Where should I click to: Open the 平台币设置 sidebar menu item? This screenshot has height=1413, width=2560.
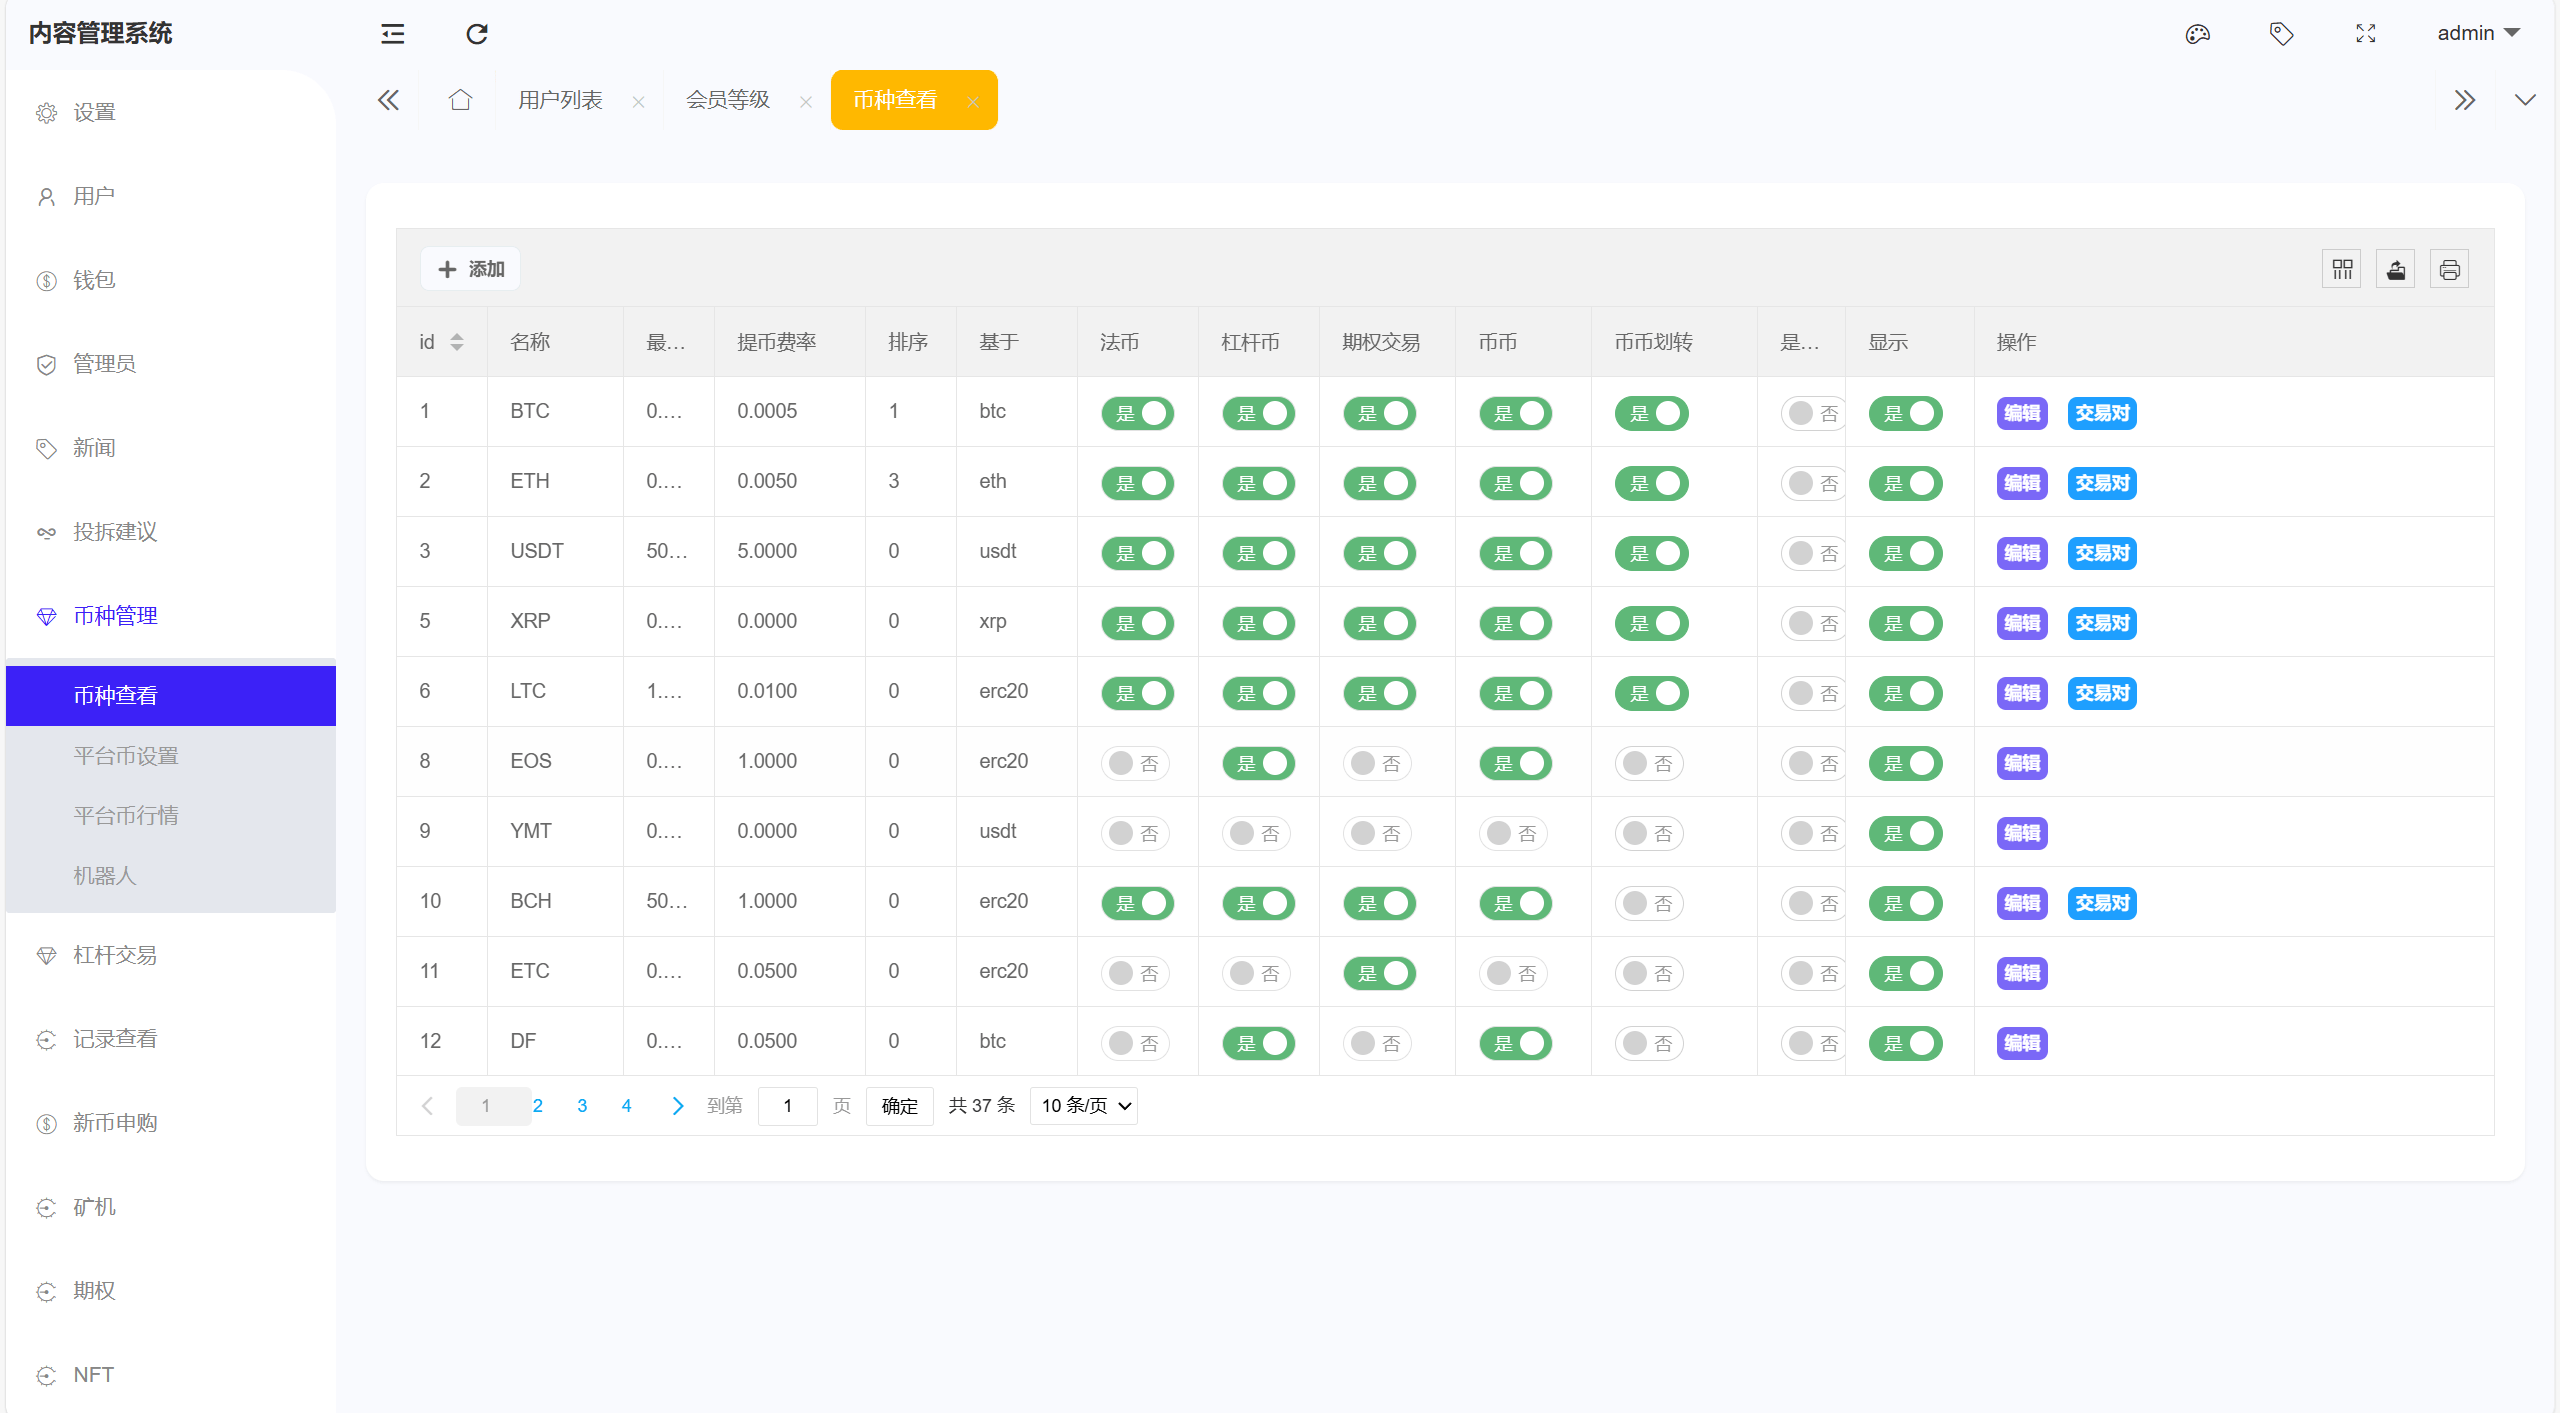point(126,755)
